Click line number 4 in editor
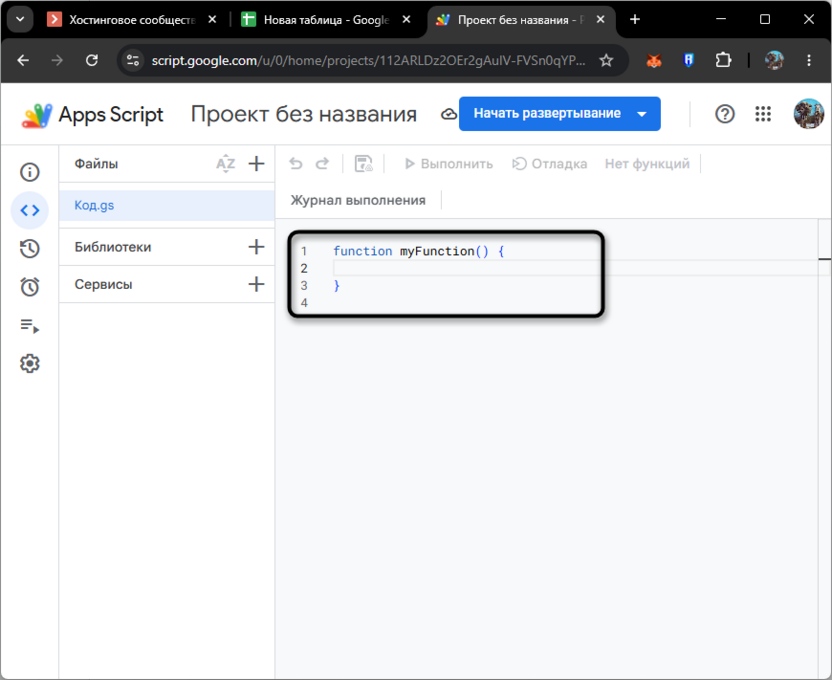This screenshot has height=680, width=832. (304, 303)
